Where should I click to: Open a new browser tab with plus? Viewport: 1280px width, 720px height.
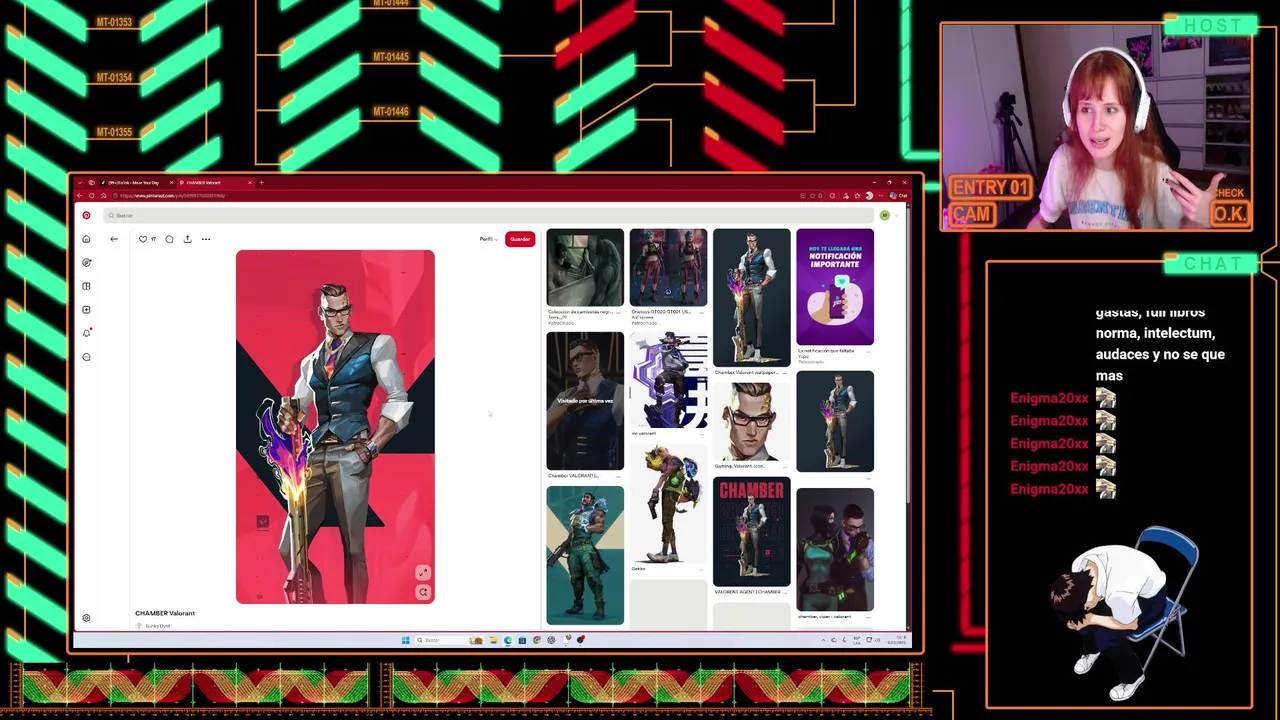click(261, 182)
